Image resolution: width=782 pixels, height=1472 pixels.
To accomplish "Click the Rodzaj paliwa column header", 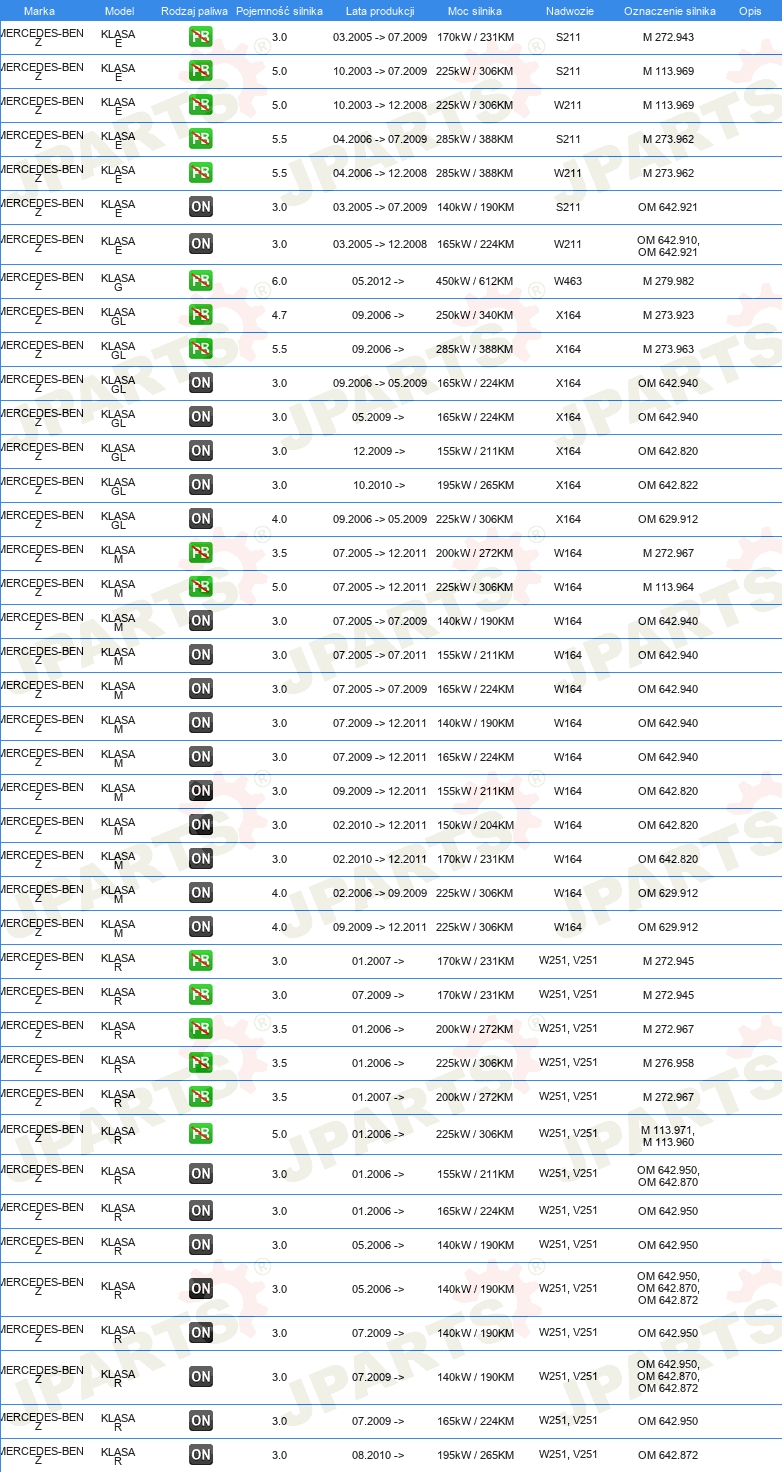I will click(x=195, y=11).
